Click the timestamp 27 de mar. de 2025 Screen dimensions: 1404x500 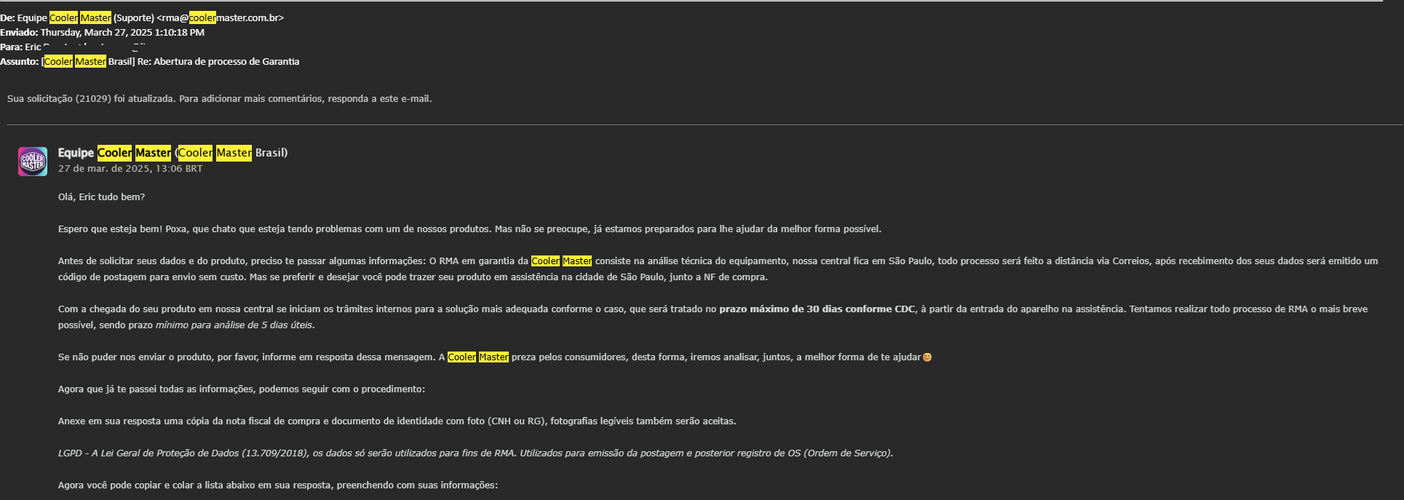(x=130, y=169)
